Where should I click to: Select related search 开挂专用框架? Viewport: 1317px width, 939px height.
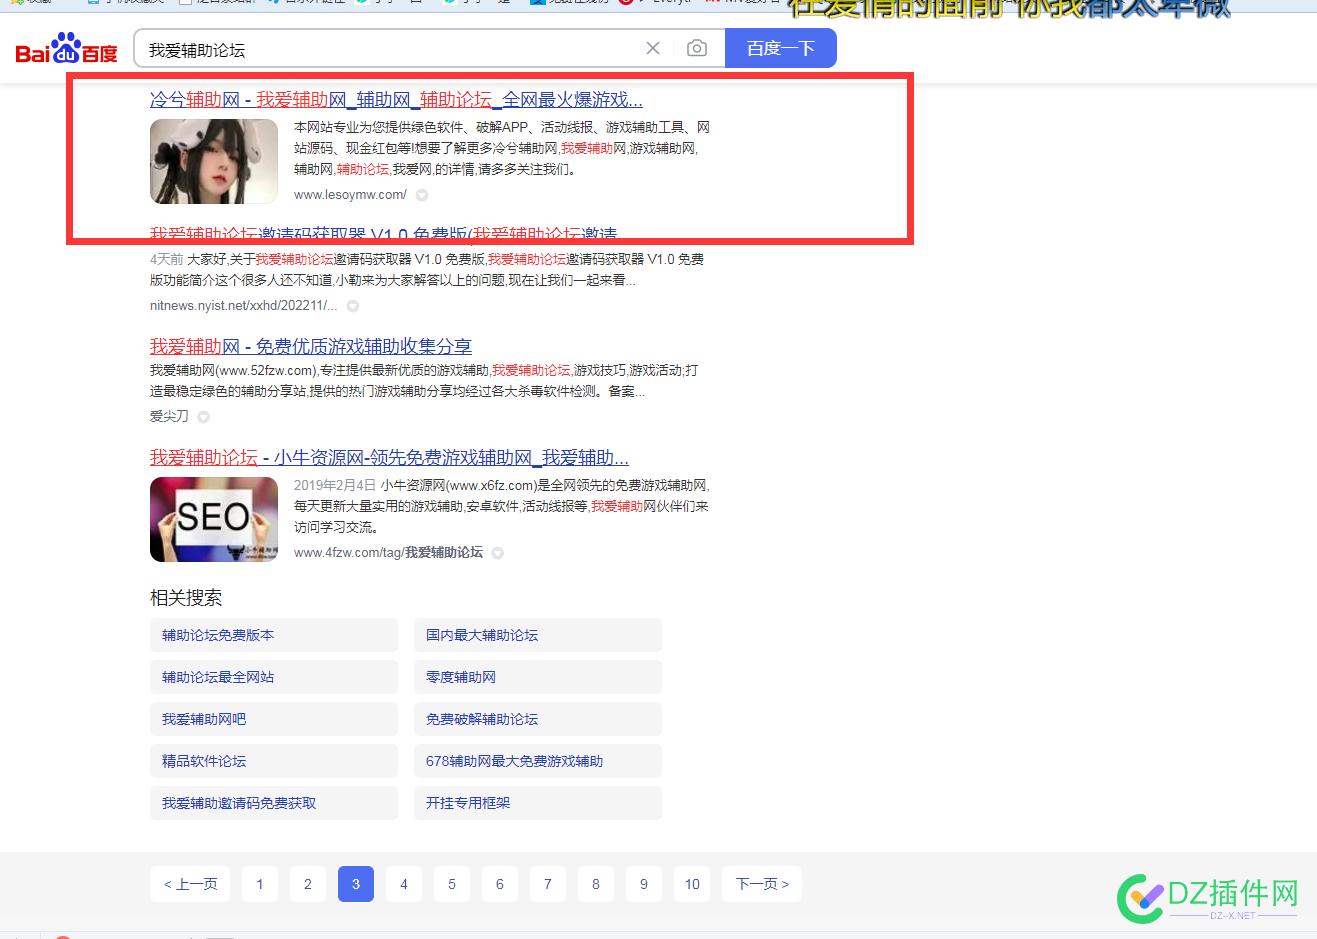[538, 803]
